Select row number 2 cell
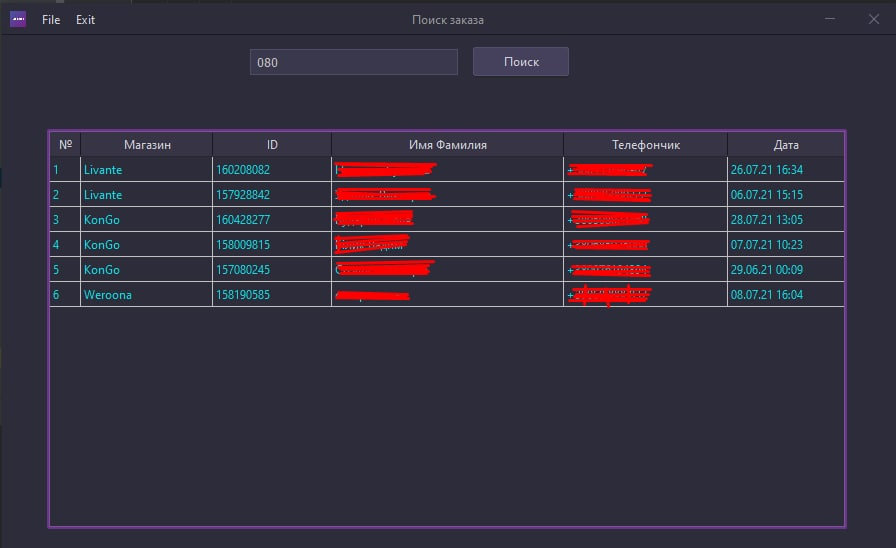Image resolution: width=896 pixels, height=548 pixels. (x=65, y=194)
